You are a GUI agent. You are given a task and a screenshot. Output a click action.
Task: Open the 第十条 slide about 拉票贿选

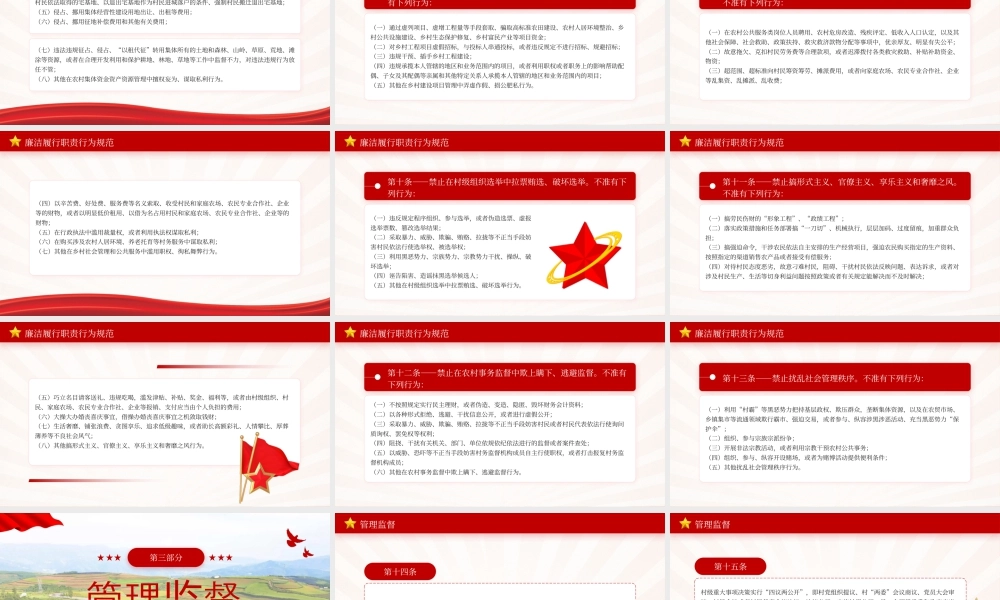(x=499, y=223)
